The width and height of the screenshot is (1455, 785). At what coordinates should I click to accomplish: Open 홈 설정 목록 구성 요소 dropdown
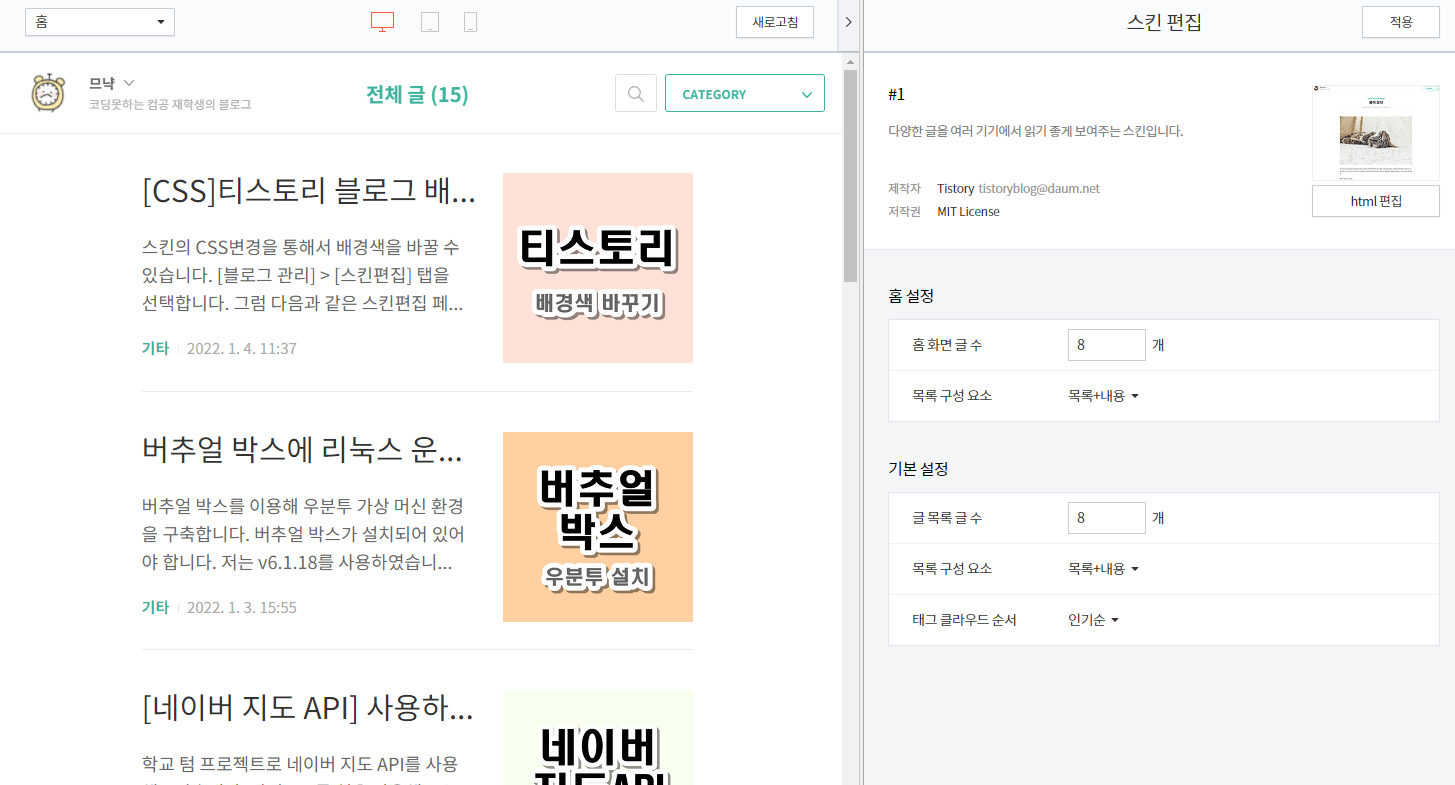[x=1103, y=396]
